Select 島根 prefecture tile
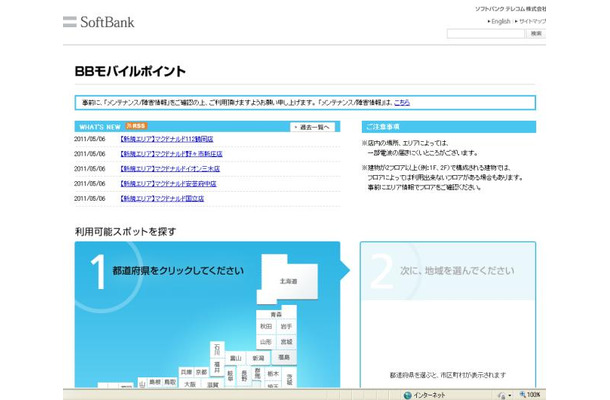The image size is (610, 400). (x=155, y=382)
